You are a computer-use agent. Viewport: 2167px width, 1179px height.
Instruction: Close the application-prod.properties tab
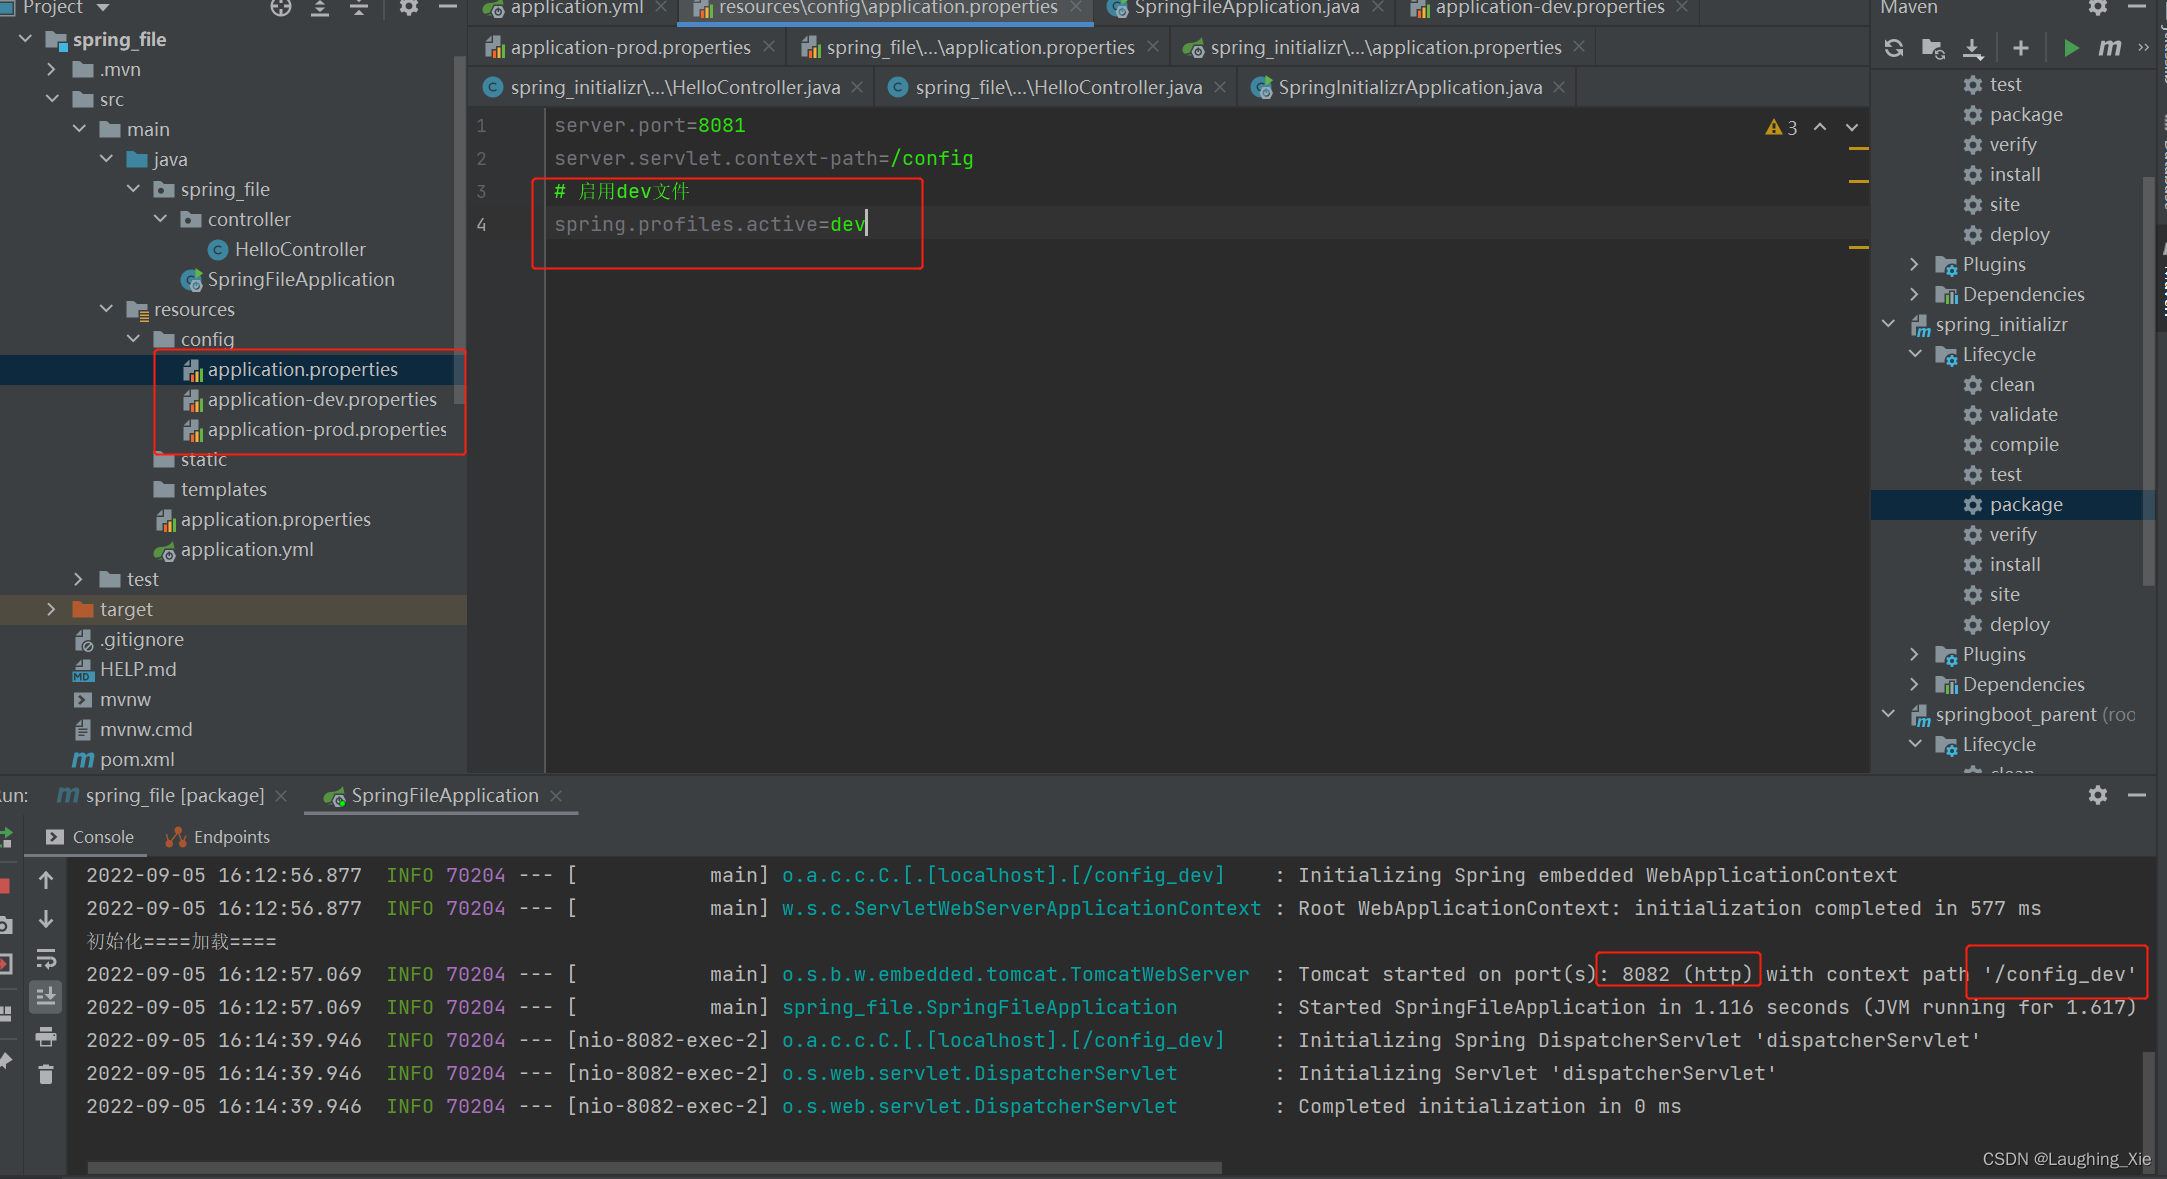coord(768,46)
